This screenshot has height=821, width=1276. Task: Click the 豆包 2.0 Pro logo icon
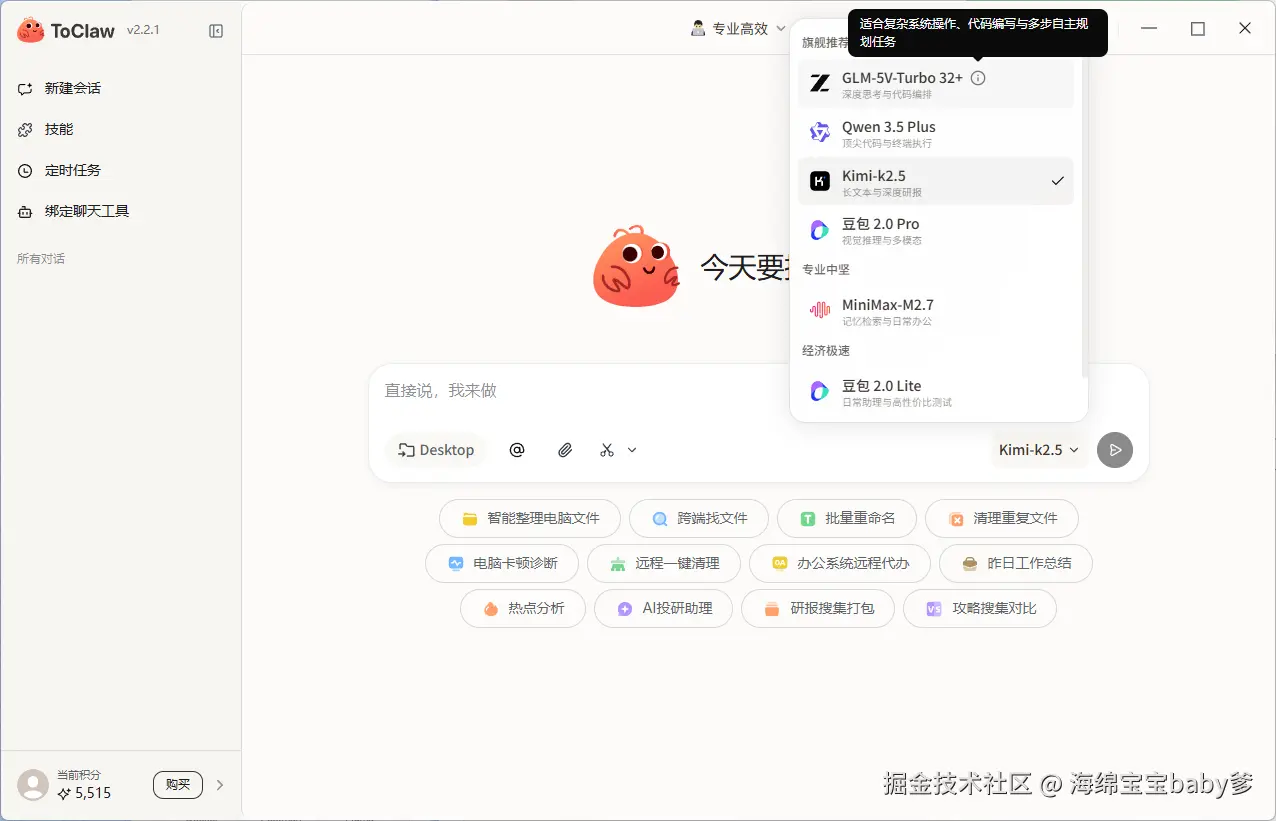(820, 230)
